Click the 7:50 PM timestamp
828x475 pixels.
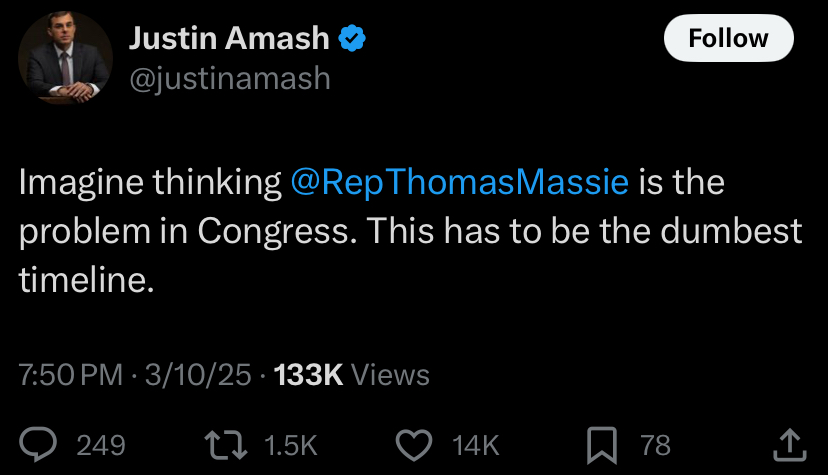click(x=70, y=375)
